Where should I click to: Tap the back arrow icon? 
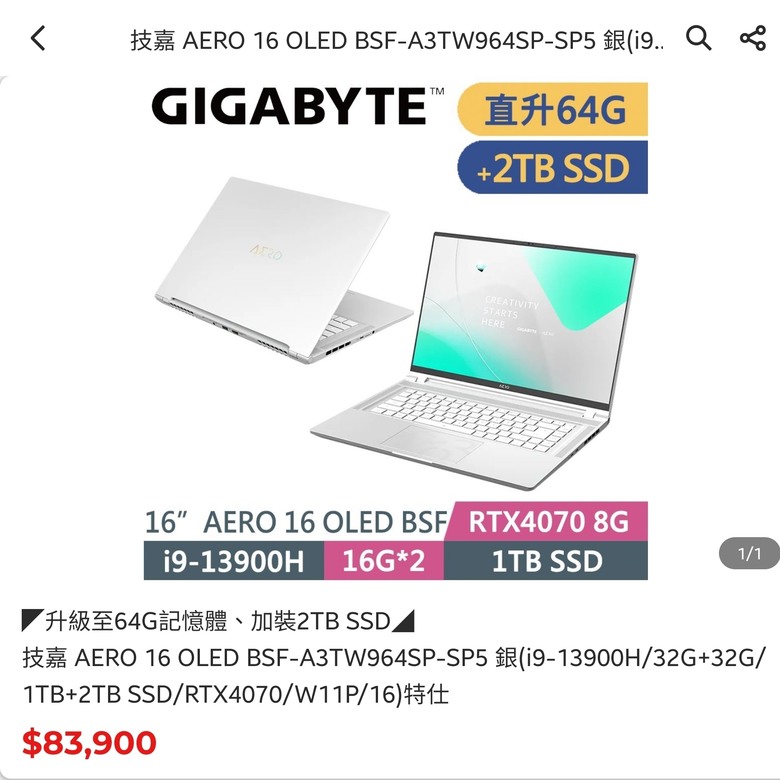tap(38, 38)
